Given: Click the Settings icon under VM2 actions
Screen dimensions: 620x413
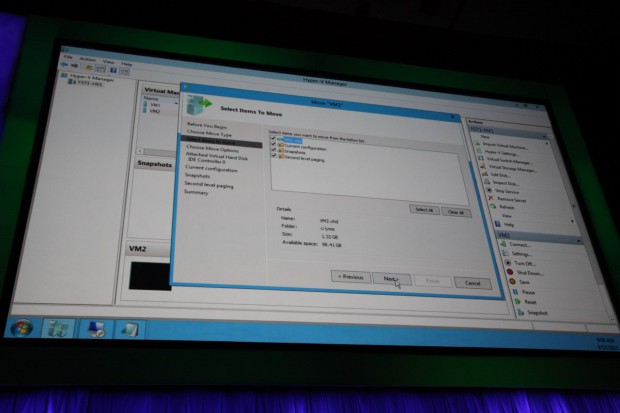Looking at the screenshot, I should pos(505,253).
